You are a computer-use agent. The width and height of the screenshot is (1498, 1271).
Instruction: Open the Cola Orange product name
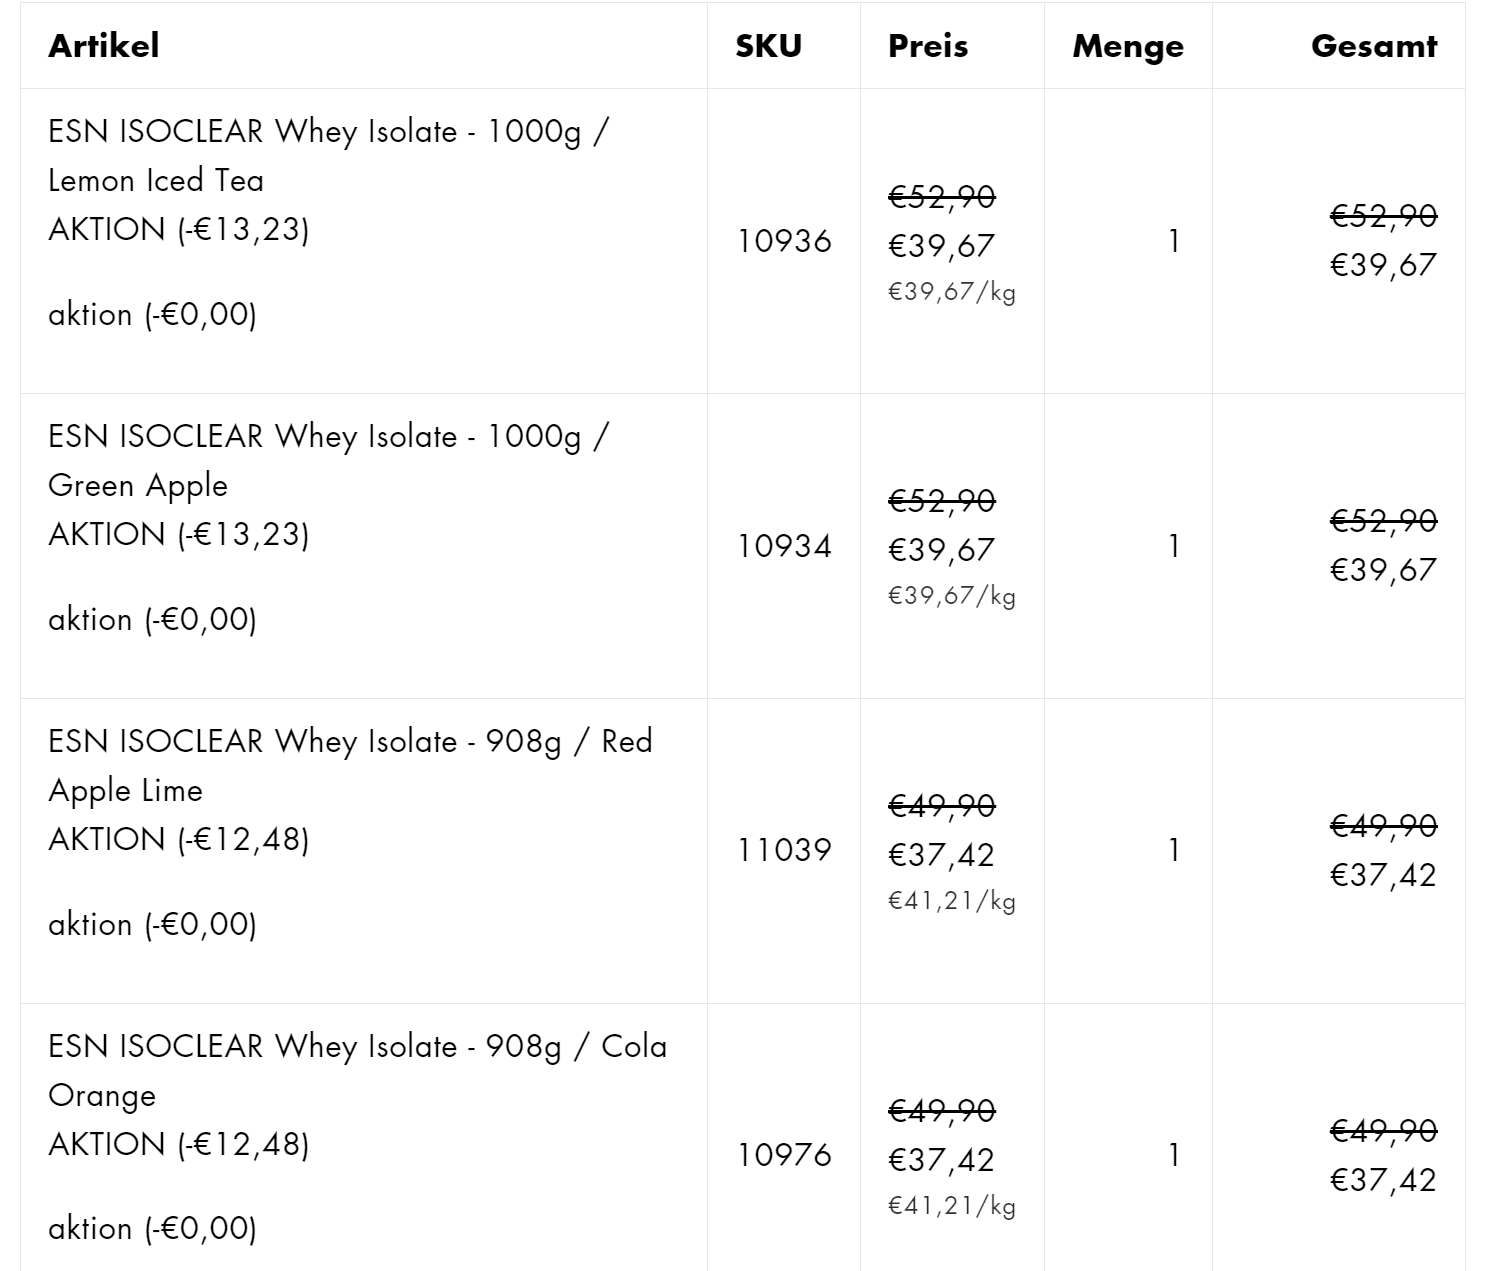coord(357,1070)
